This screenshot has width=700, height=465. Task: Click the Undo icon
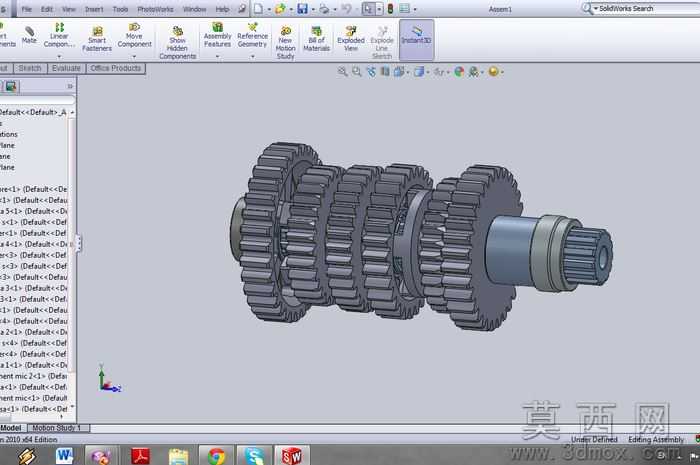coord(346,8)
